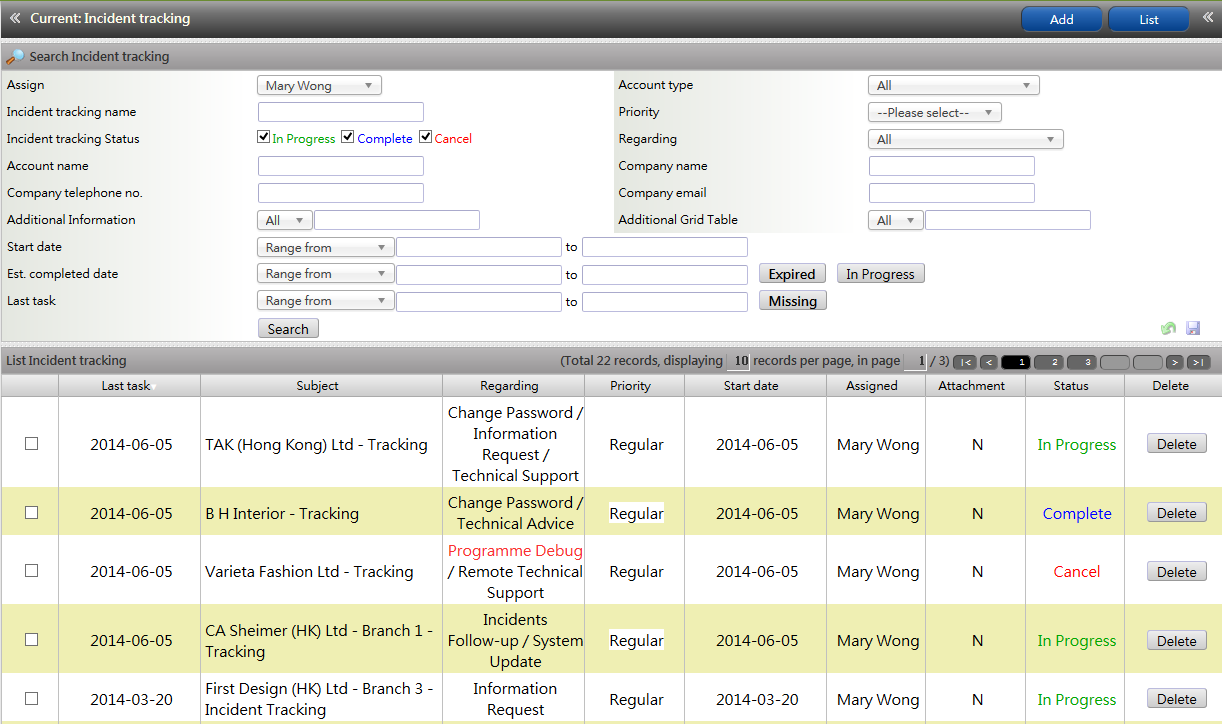Screen dimensions: 1222x724
Task: Open Additional Grid Table 'All' dropdown
Action: coord(896,220)
